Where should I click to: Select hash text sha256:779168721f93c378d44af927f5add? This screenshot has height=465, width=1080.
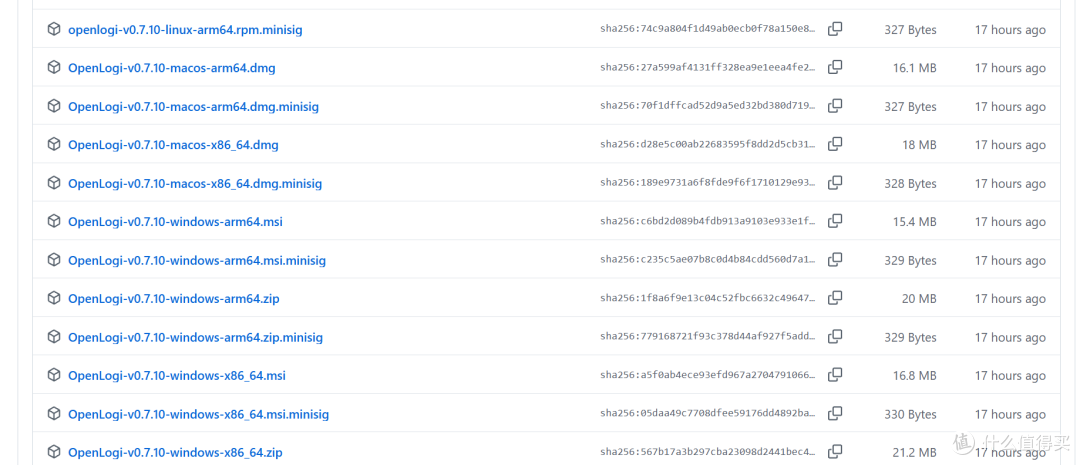click(x=707, y=337)
